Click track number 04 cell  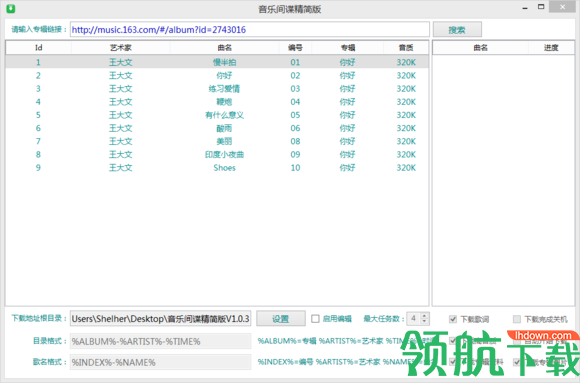tap(295, 102)
